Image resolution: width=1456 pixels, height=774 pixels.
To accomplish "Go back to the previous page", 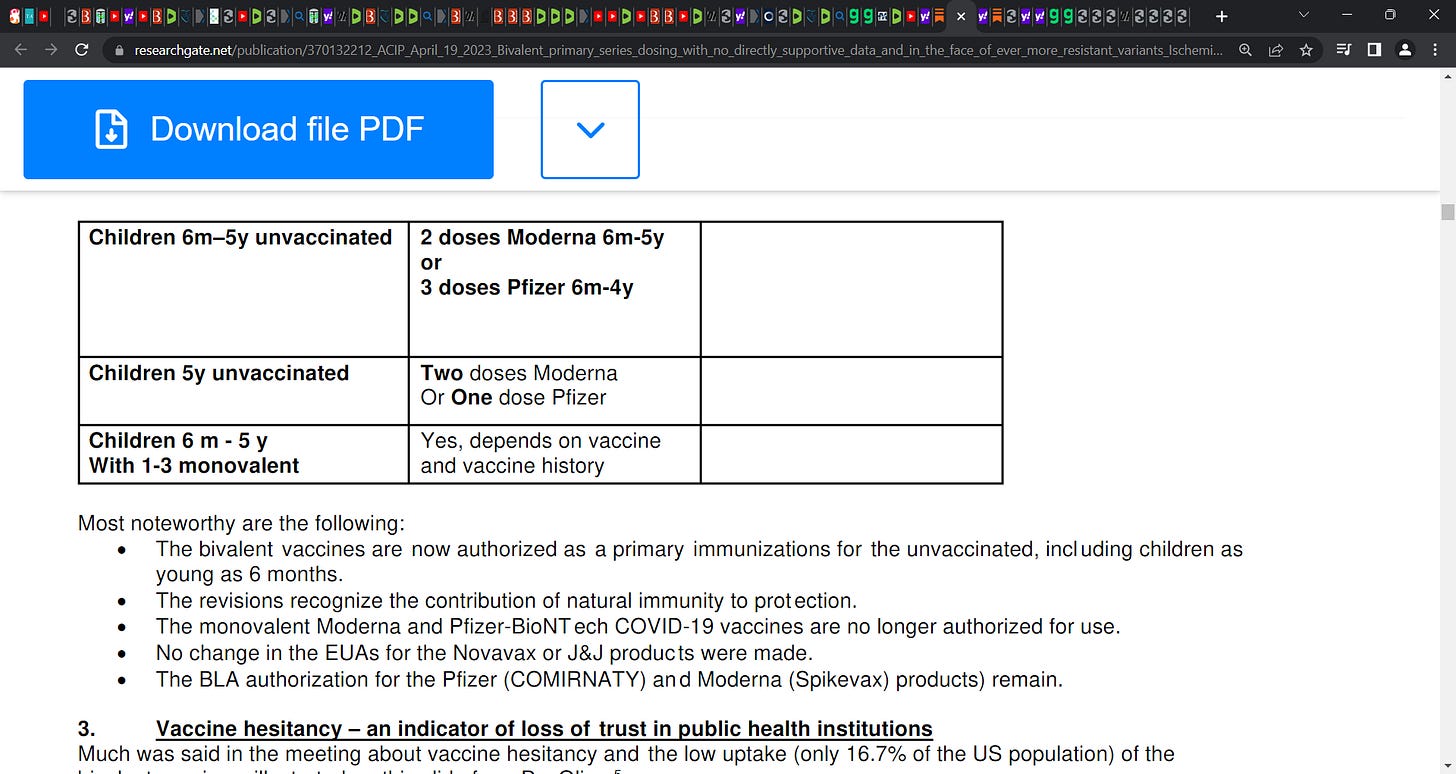I will 20,50.
